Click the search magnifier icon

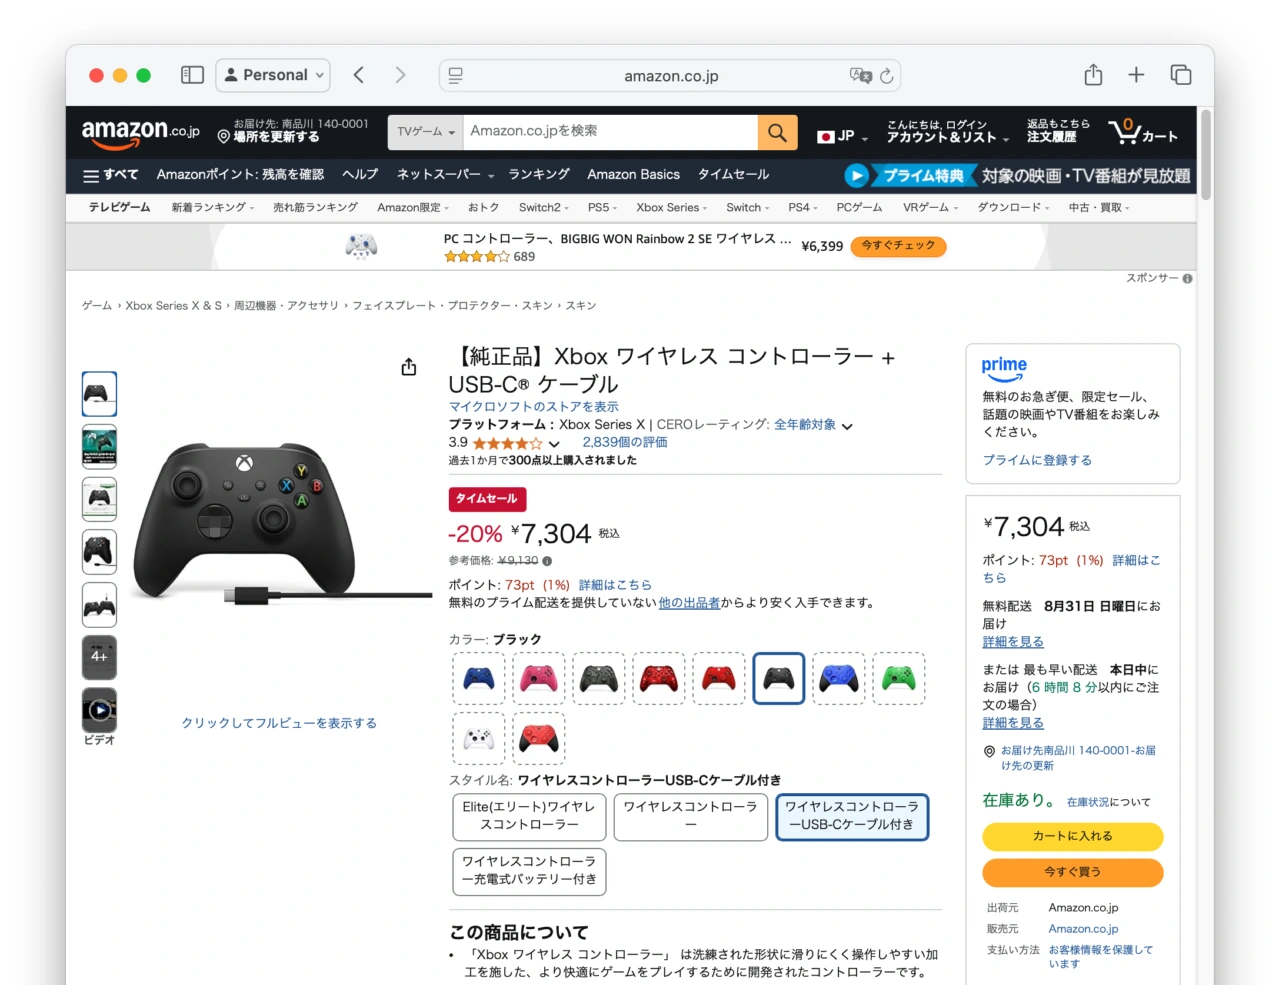point(777,131)
